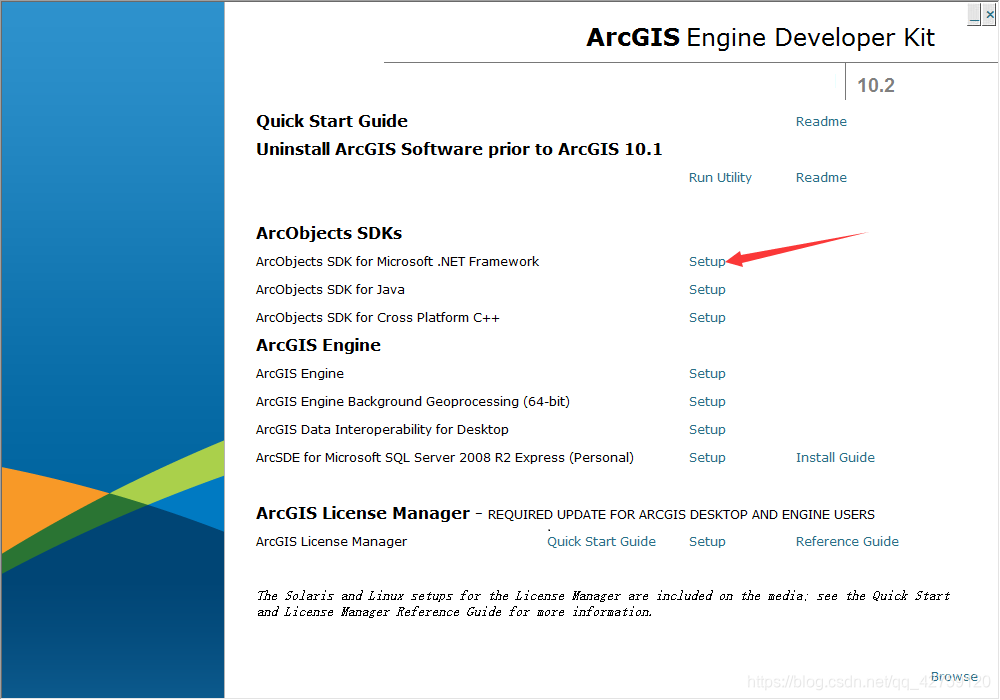Click the 'ArcGIS Engine' bold section heading
The width and height of the screenshot is (1000, 700).
tap(318, 345)
